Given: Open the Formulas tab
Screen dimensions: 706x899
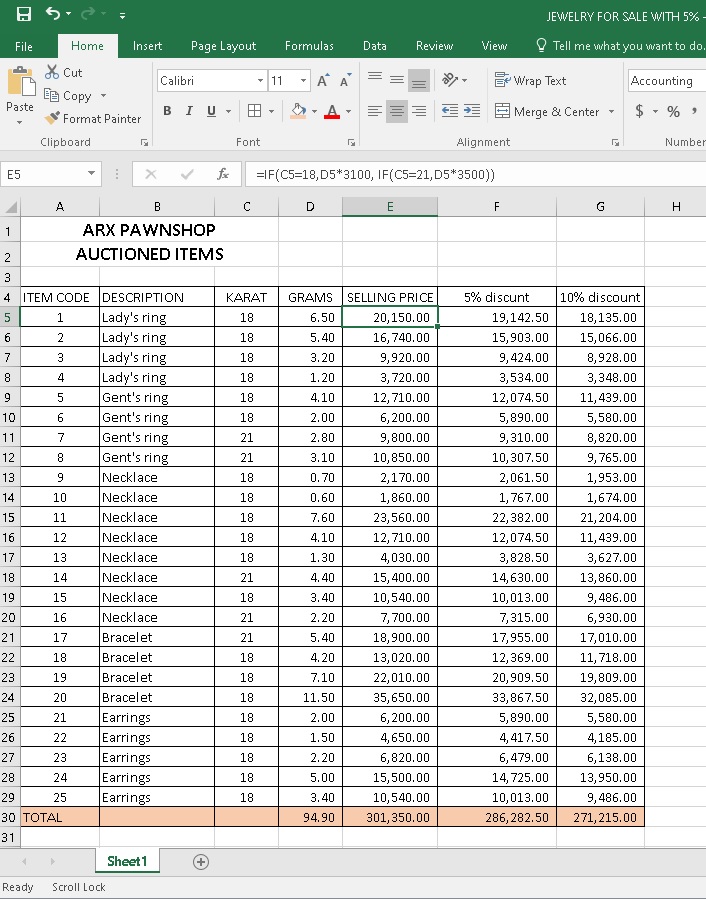Looking at the screenshot, I should pyautogui.click(x=309, y=46).
